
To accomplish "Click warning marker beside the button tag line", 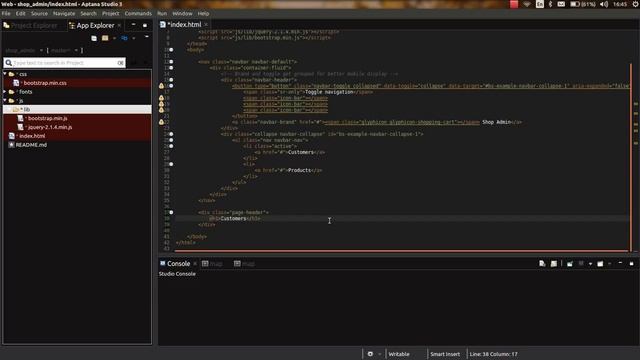I will click(161, 86).
